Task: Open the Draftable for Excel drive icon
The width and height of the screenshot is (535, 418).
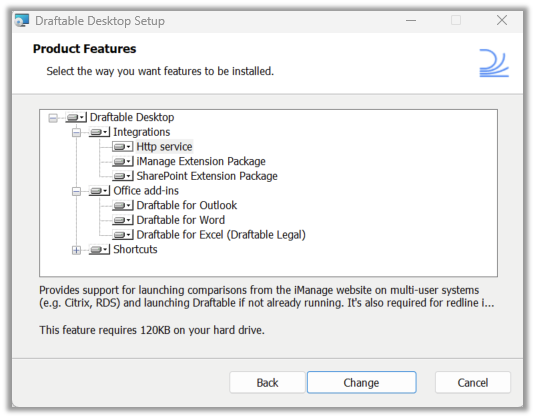Action: pos(122,235)
